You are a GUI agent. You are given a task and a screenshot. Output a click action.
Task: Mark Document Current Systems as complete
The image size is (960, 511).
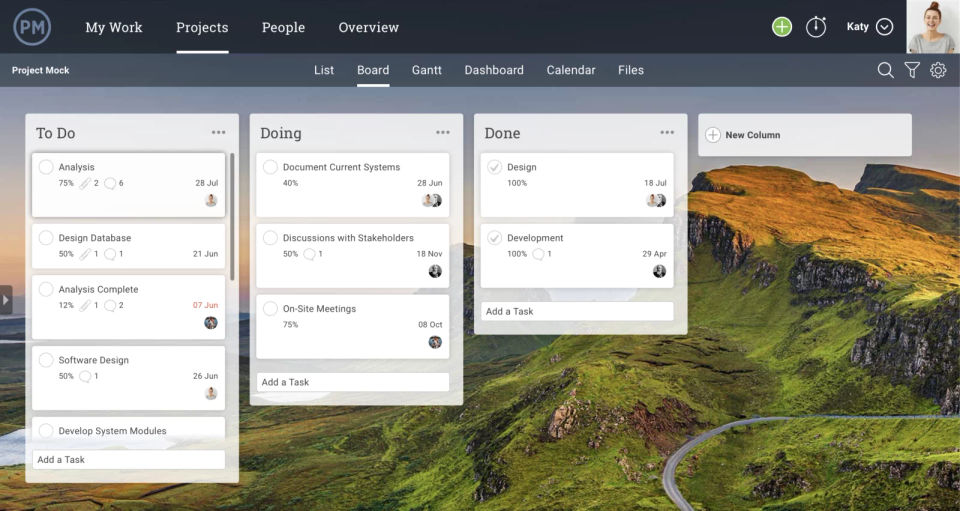click(x=270, y=166)
